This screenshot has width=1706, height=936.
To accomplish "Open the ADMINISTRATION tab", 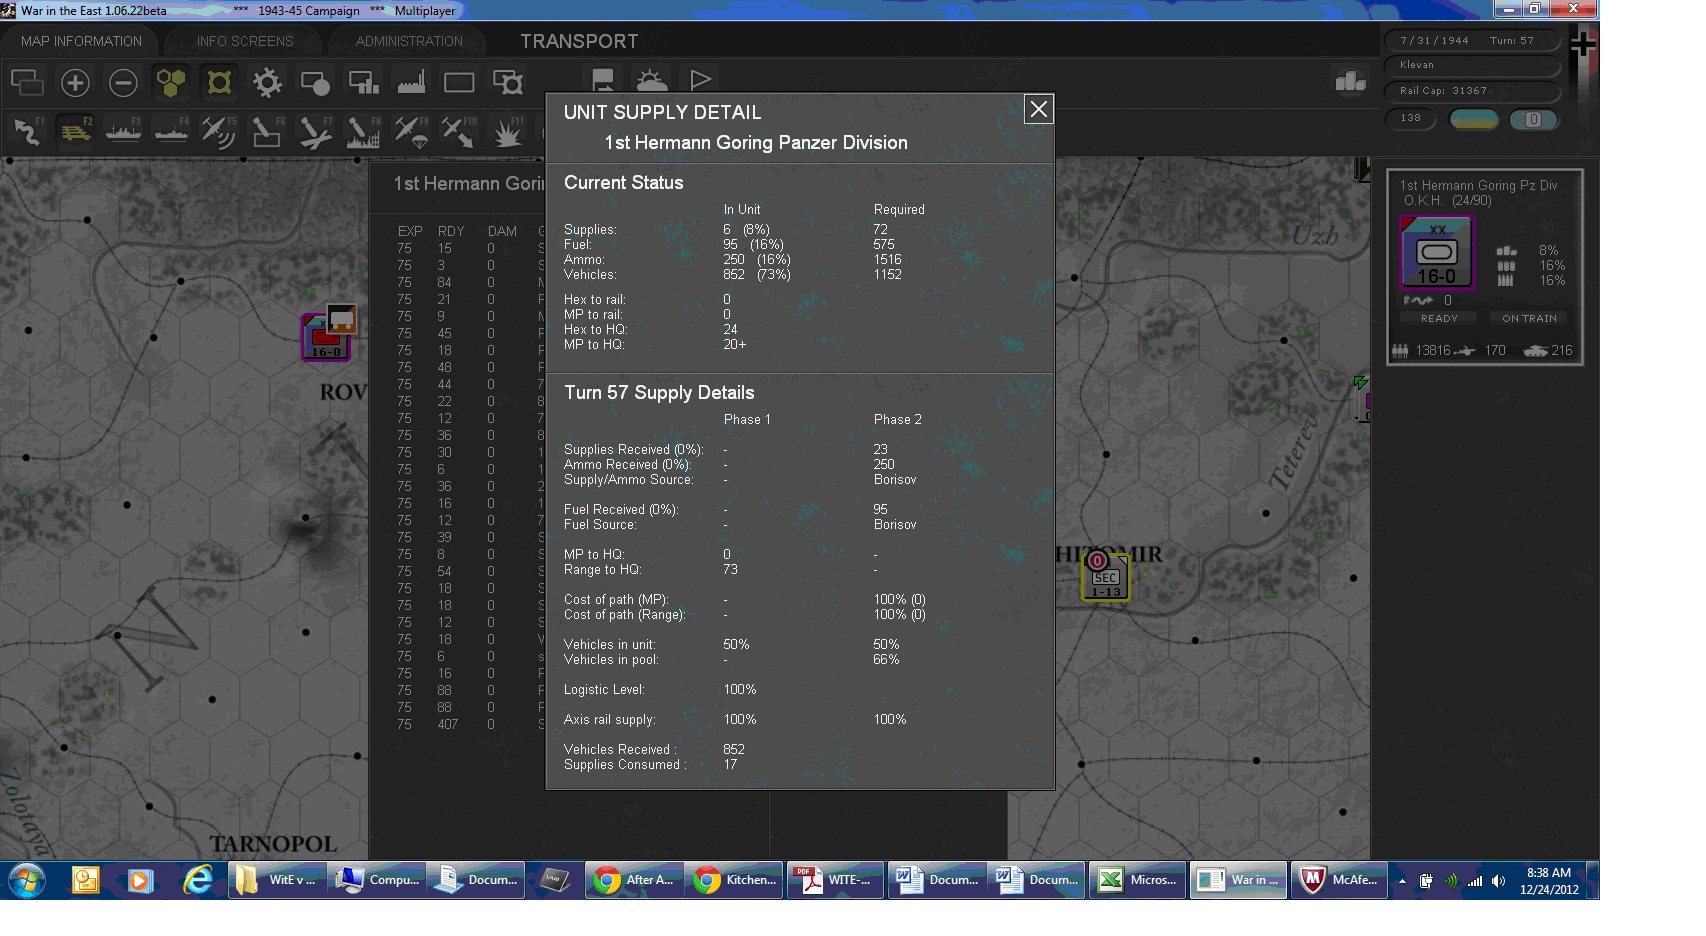I will [x=409, y=41].
